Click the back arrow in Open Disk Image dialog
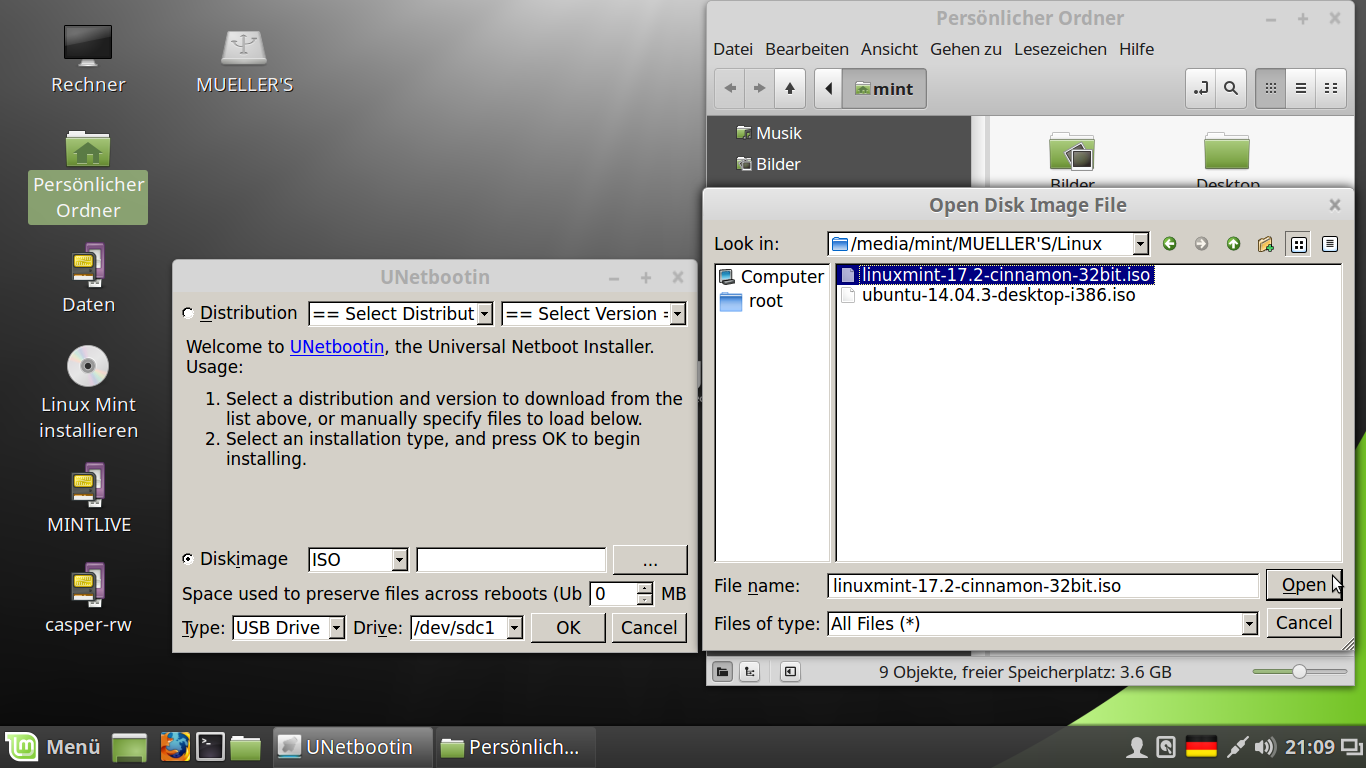The width and height of the screenshot is (1366, 768). click(x=1169, y=244)
